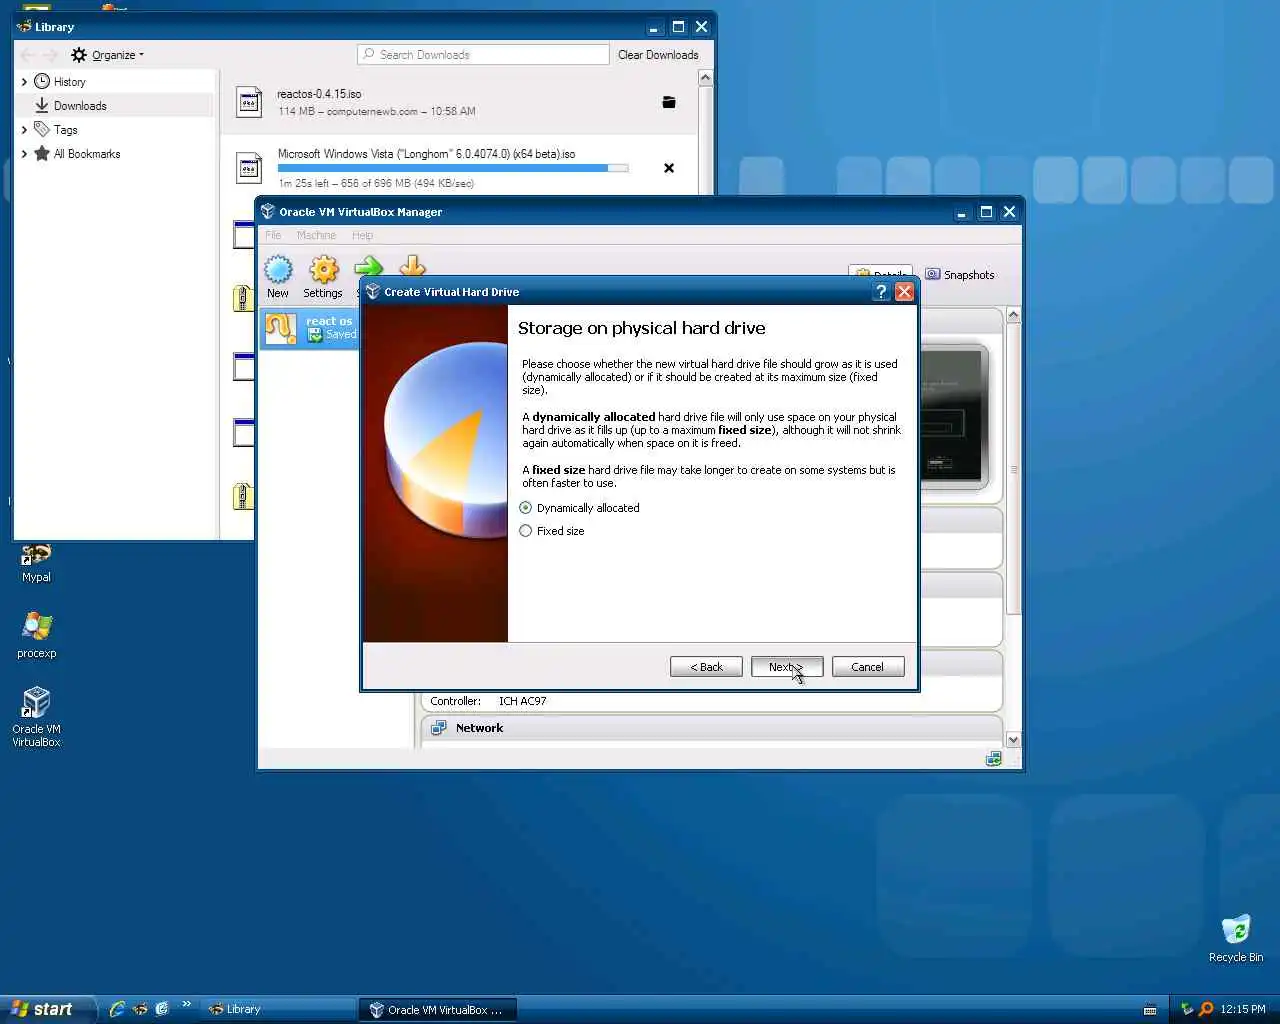1280x1024 pixels.
Task: Click the magnifier tray icon
Action: coord(1206,1009)
